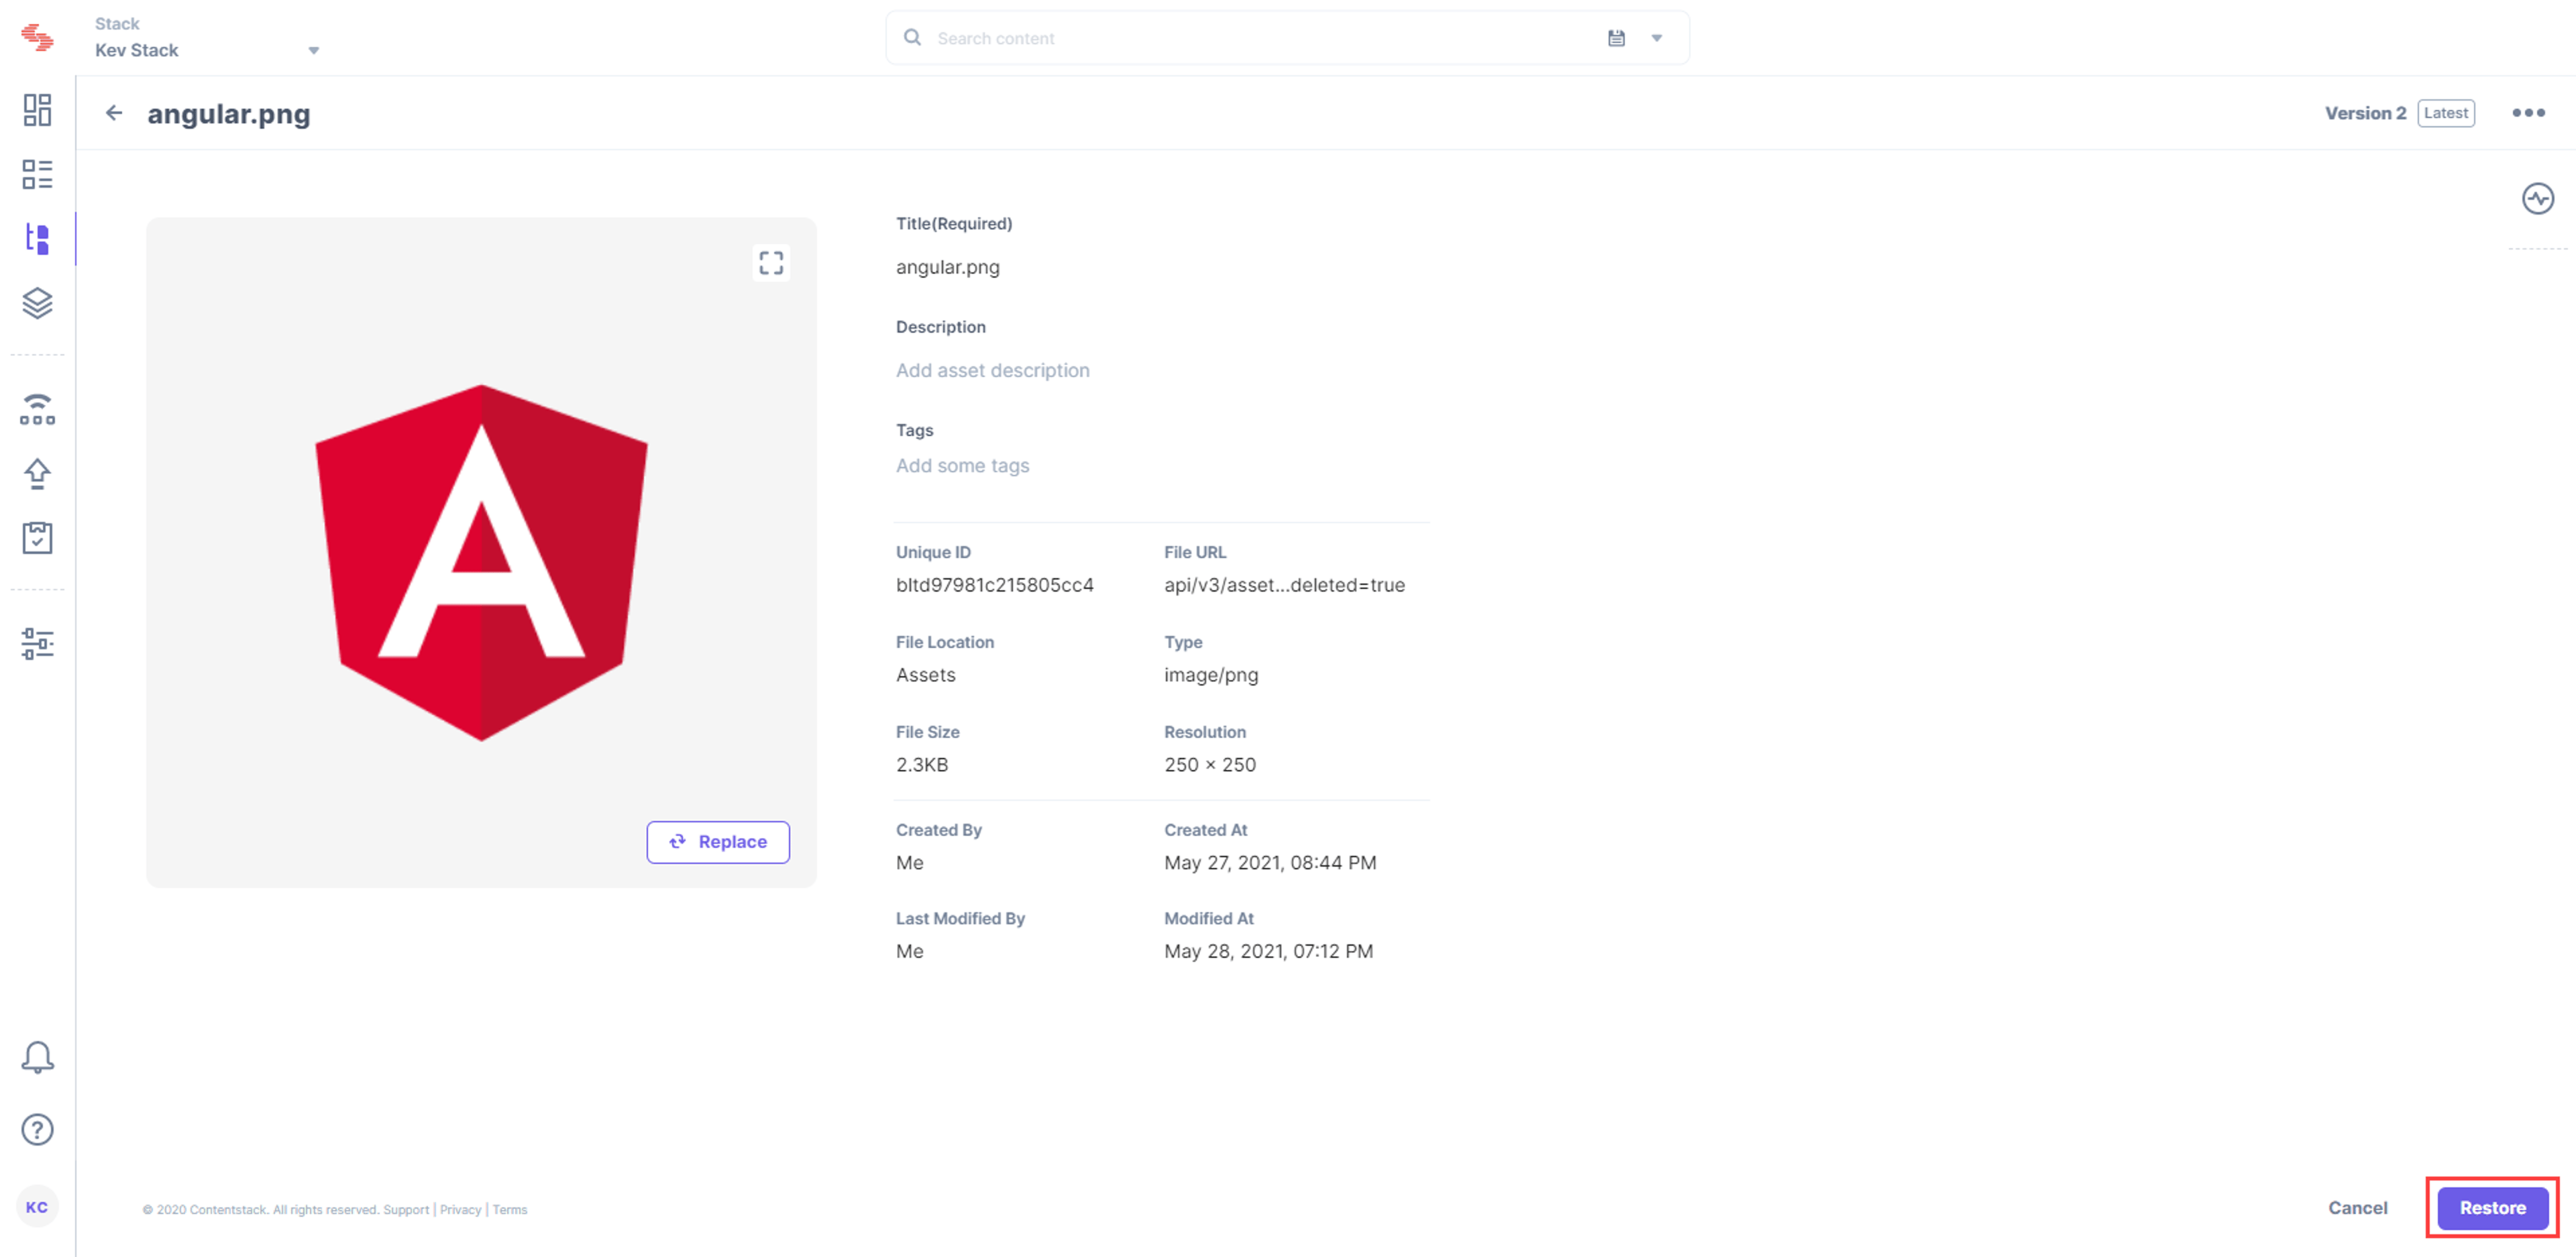Open the activity log pulse icon
This screenshot has width=2576, height=1257.
2538,198
